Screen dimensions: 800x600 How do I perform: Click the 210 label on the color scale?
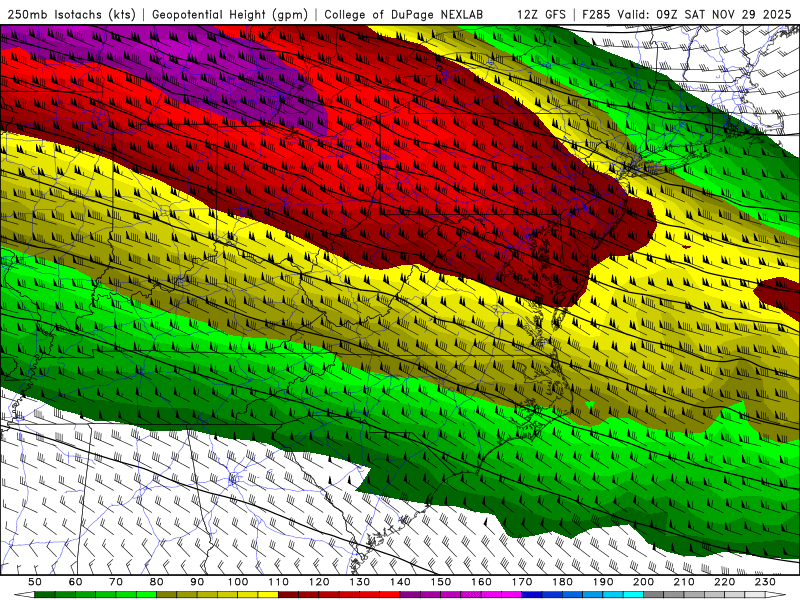coord(684,582)
